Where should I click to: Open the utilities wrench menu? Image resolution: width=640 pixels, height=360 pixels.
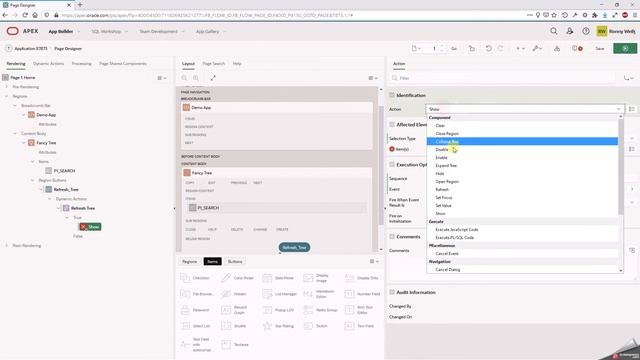click(537, 48)
